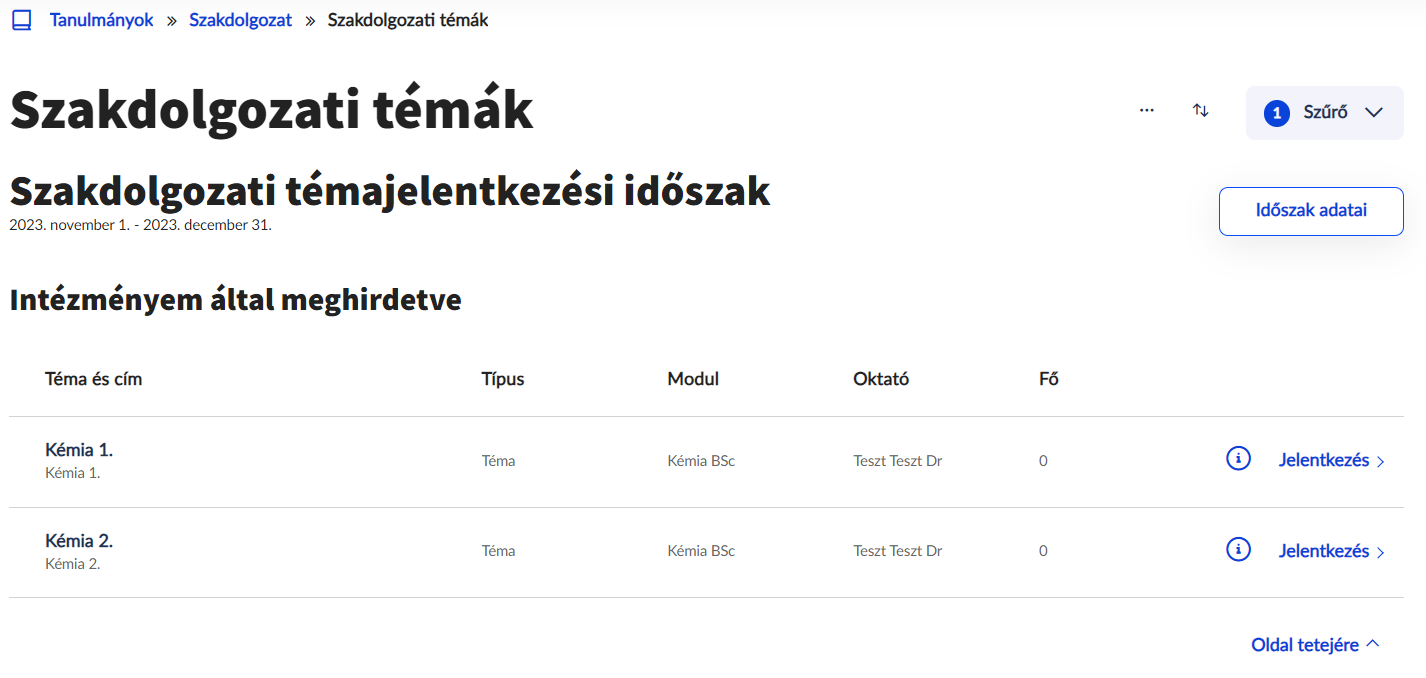
Task: Go to Tanulmányok in the breadcrumb
Action: tap(101, 20)
